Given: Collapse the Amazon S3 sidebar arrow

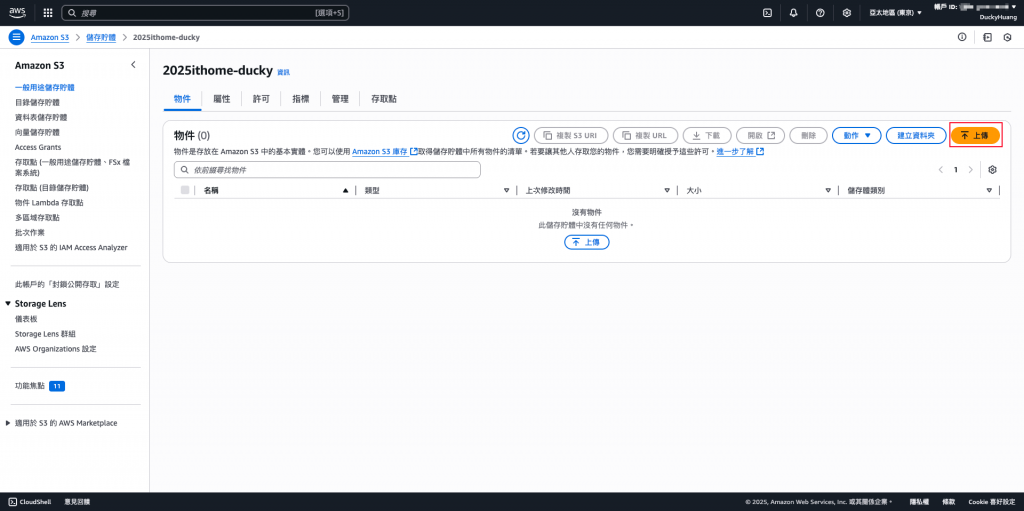Looking at the screenshot, I should click(133, 65).
